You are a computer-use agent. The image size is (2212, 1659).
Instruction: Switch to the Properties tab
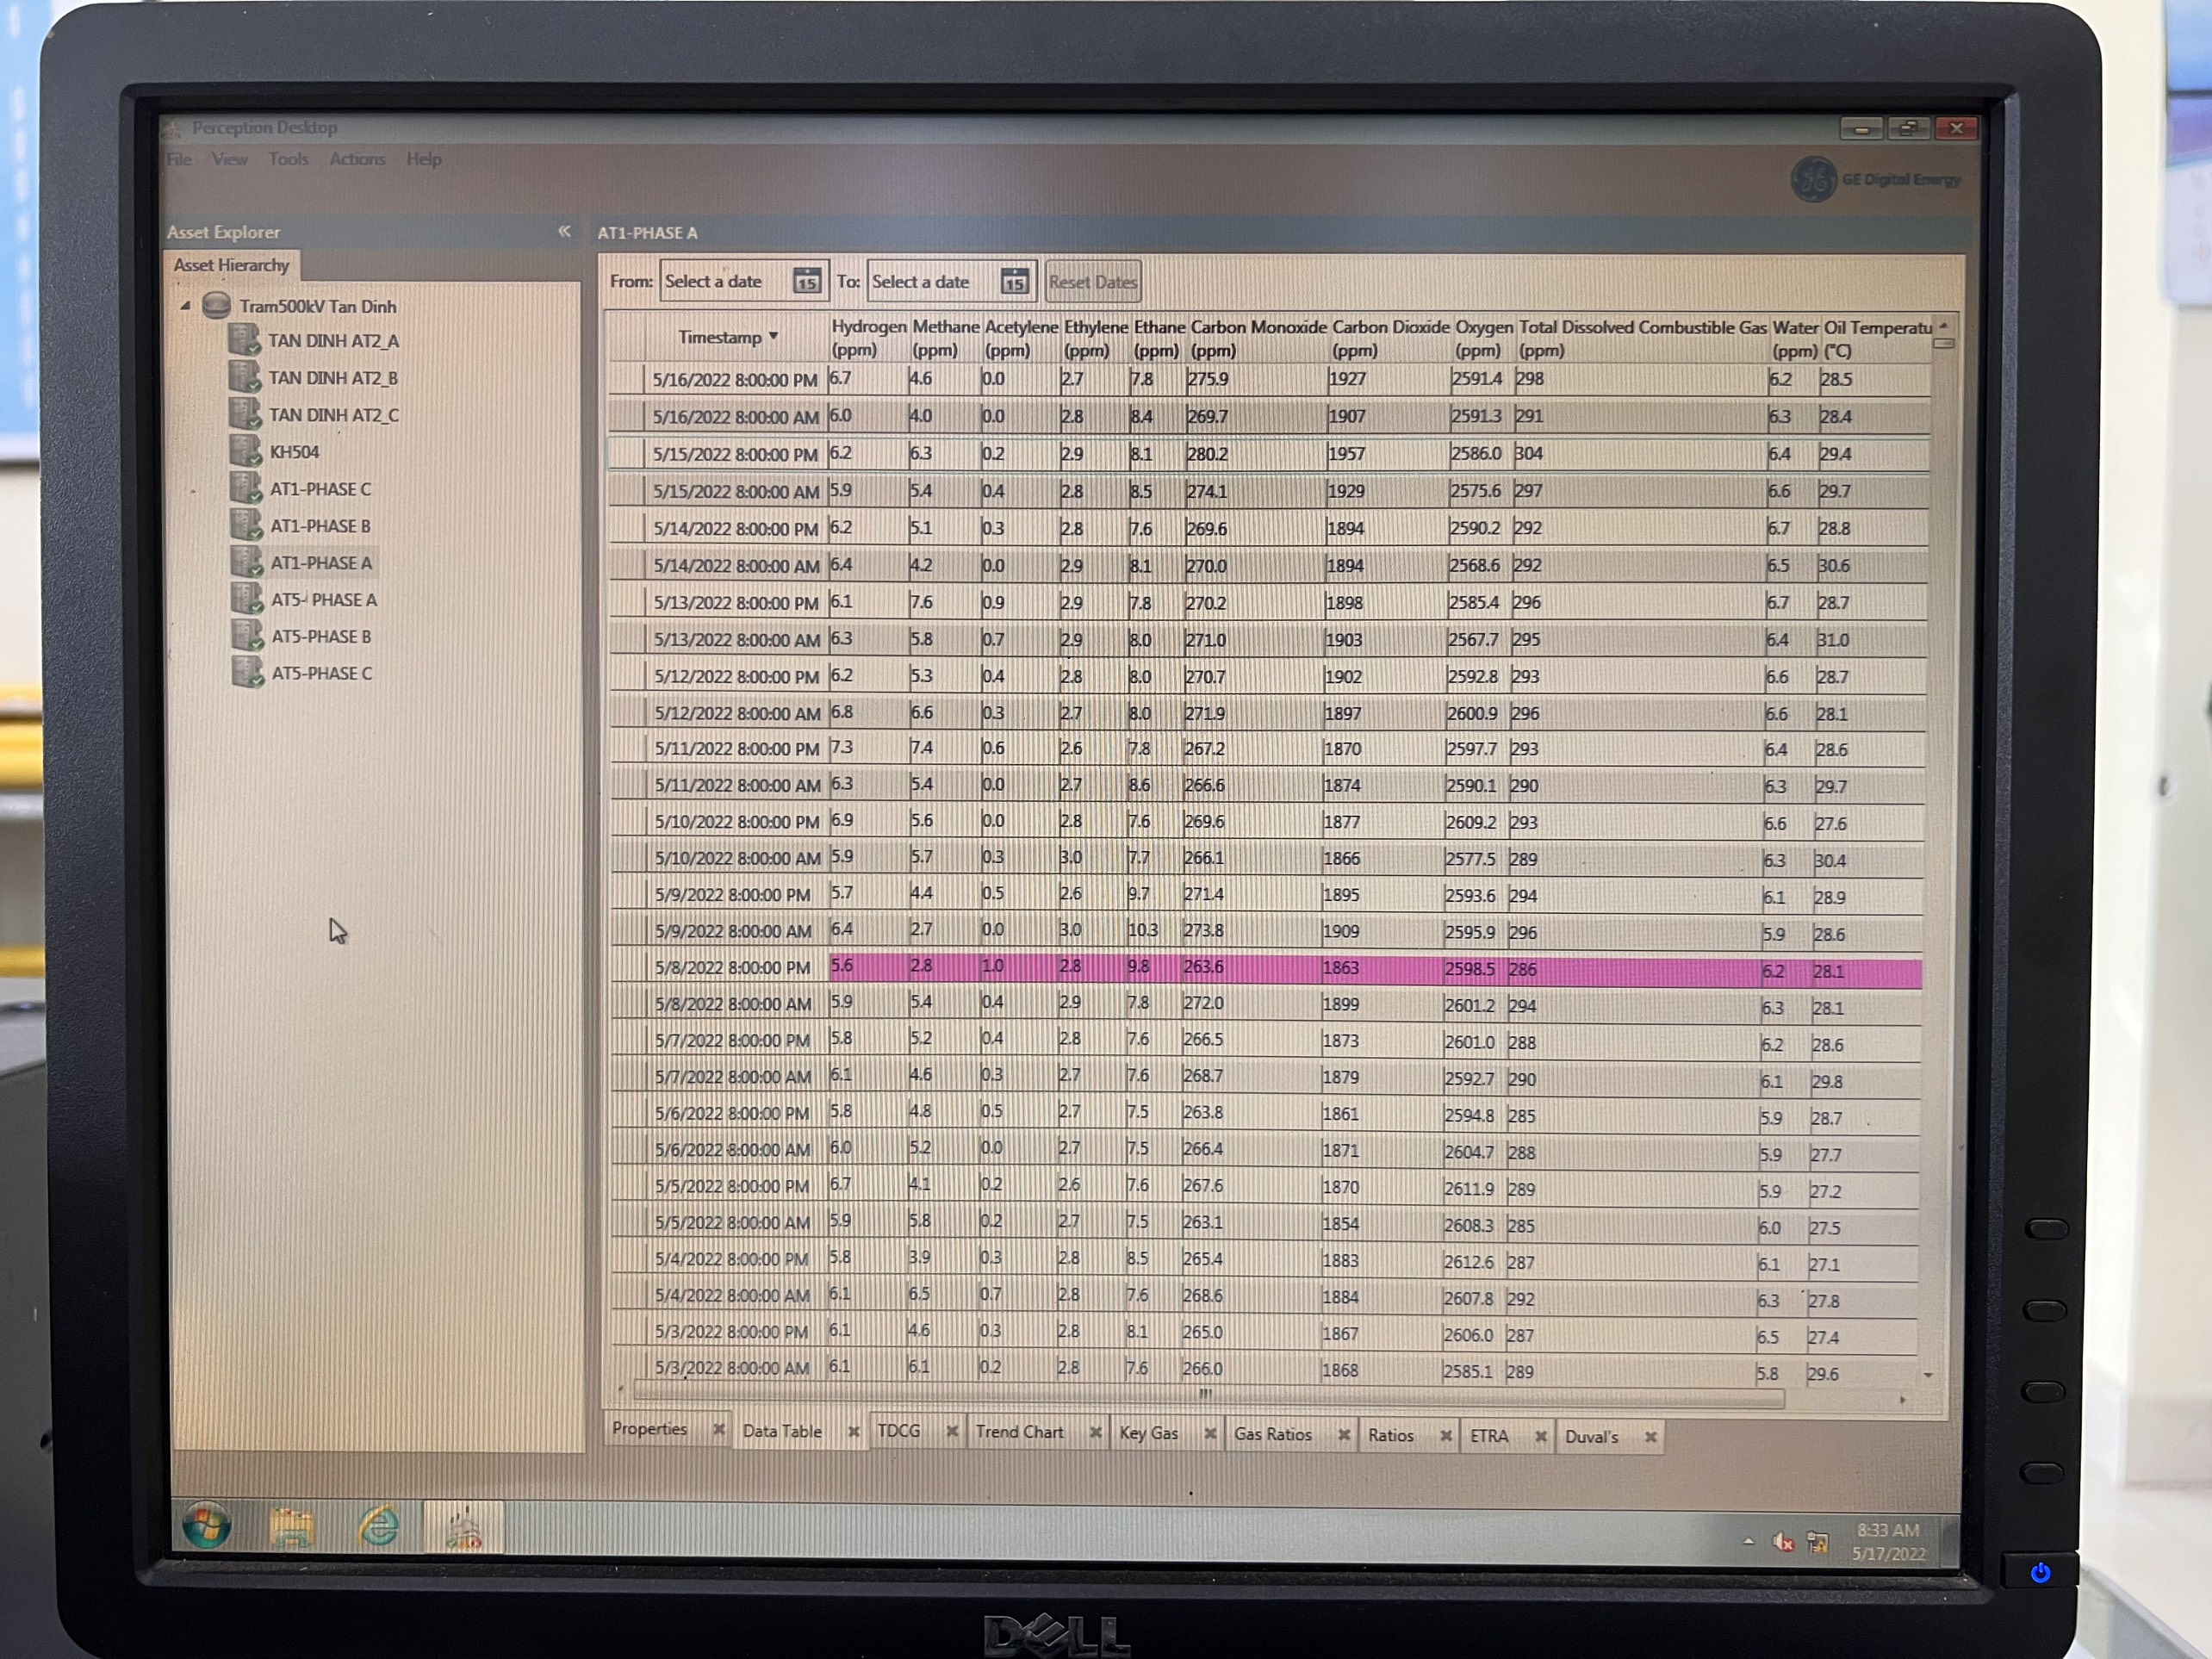[x=649, y=1429]
